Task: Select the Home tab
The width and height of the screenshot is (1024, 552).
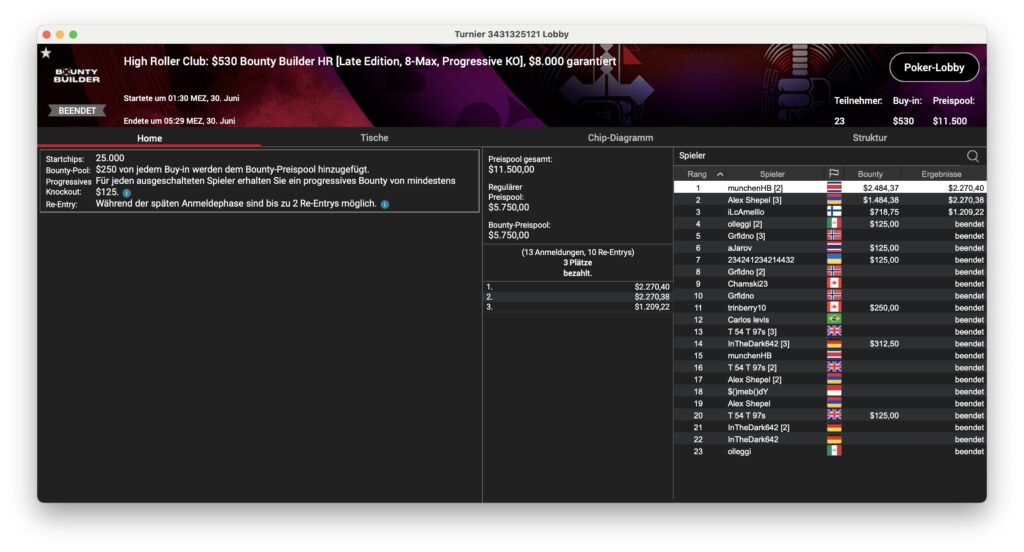Action: (x=149, y=138)
